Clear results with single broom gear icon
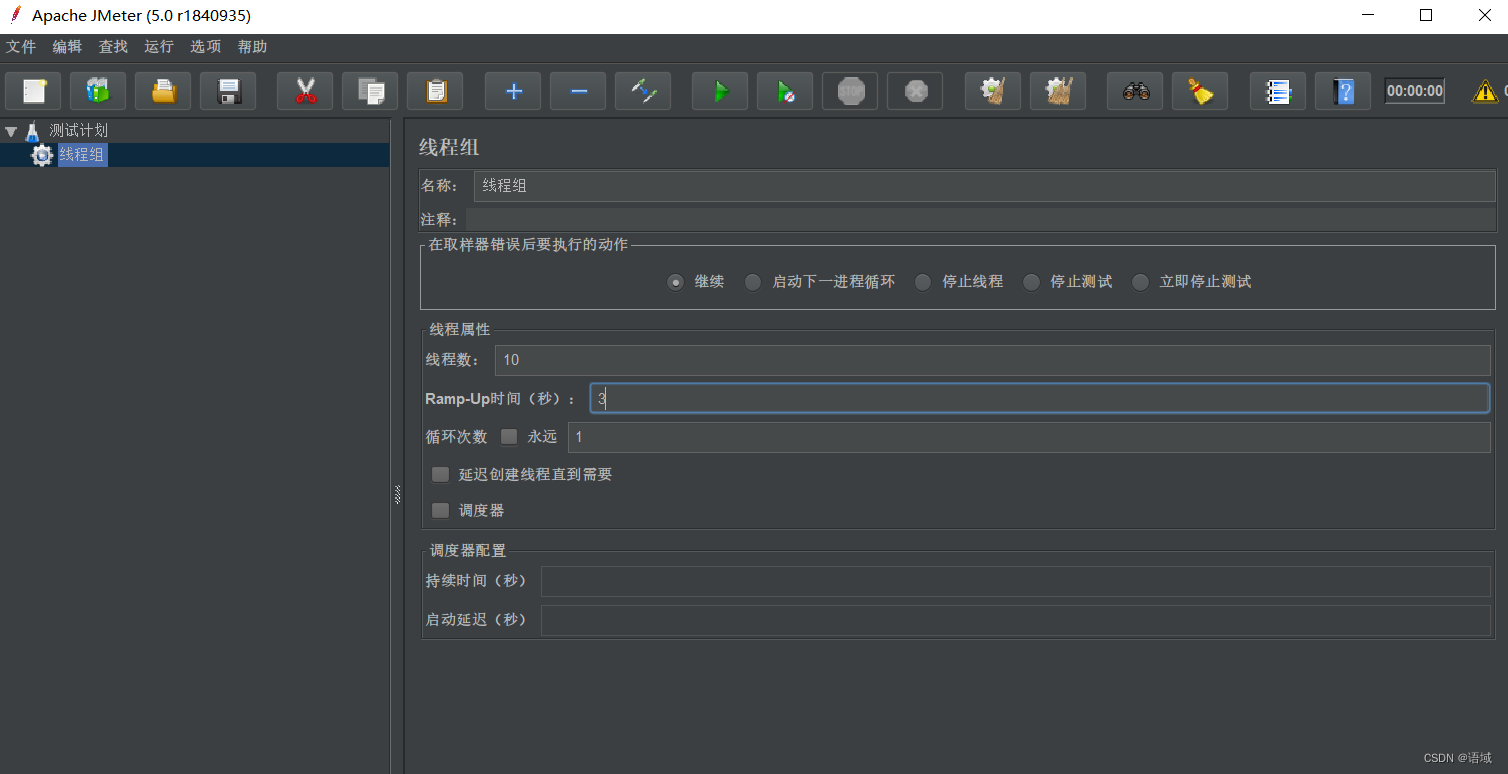 pyautogui.click(x=993, y=91)
